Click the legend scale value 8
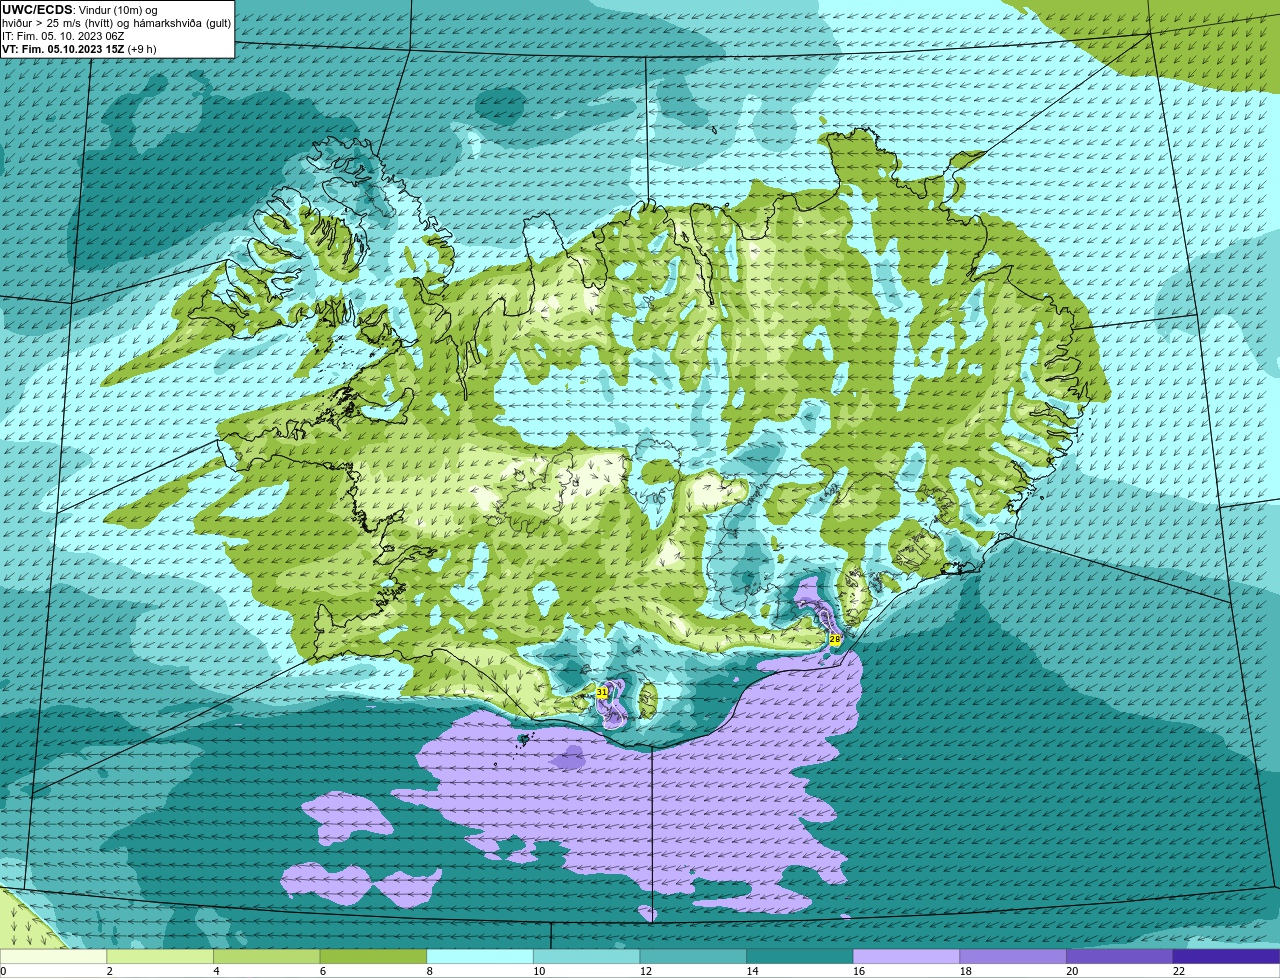This screenshot has height=978, width=1280. click(429, 971)
